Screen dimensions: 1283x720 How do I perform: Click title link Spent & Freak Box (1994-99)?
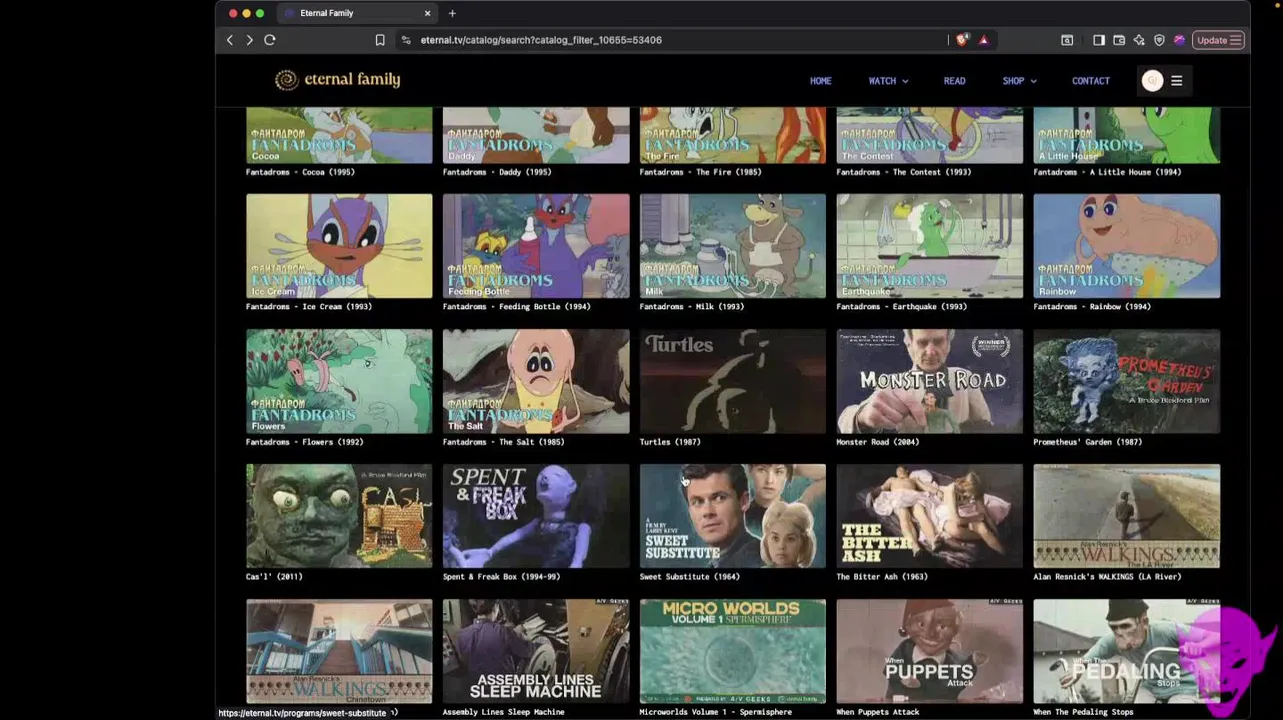502,577
